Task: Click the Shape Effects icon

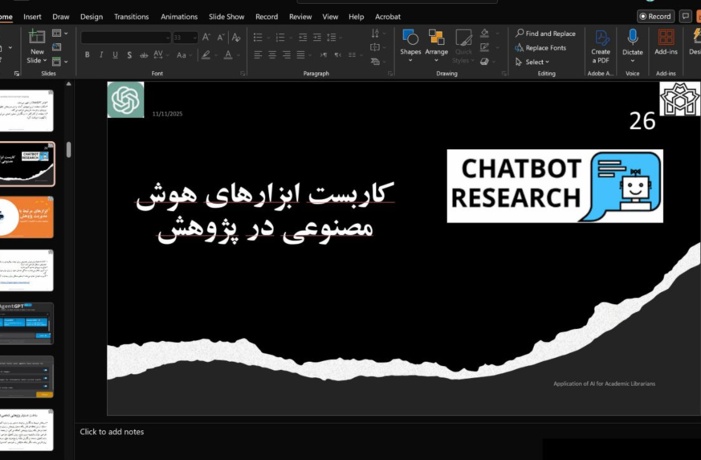Action: [485, 62]
